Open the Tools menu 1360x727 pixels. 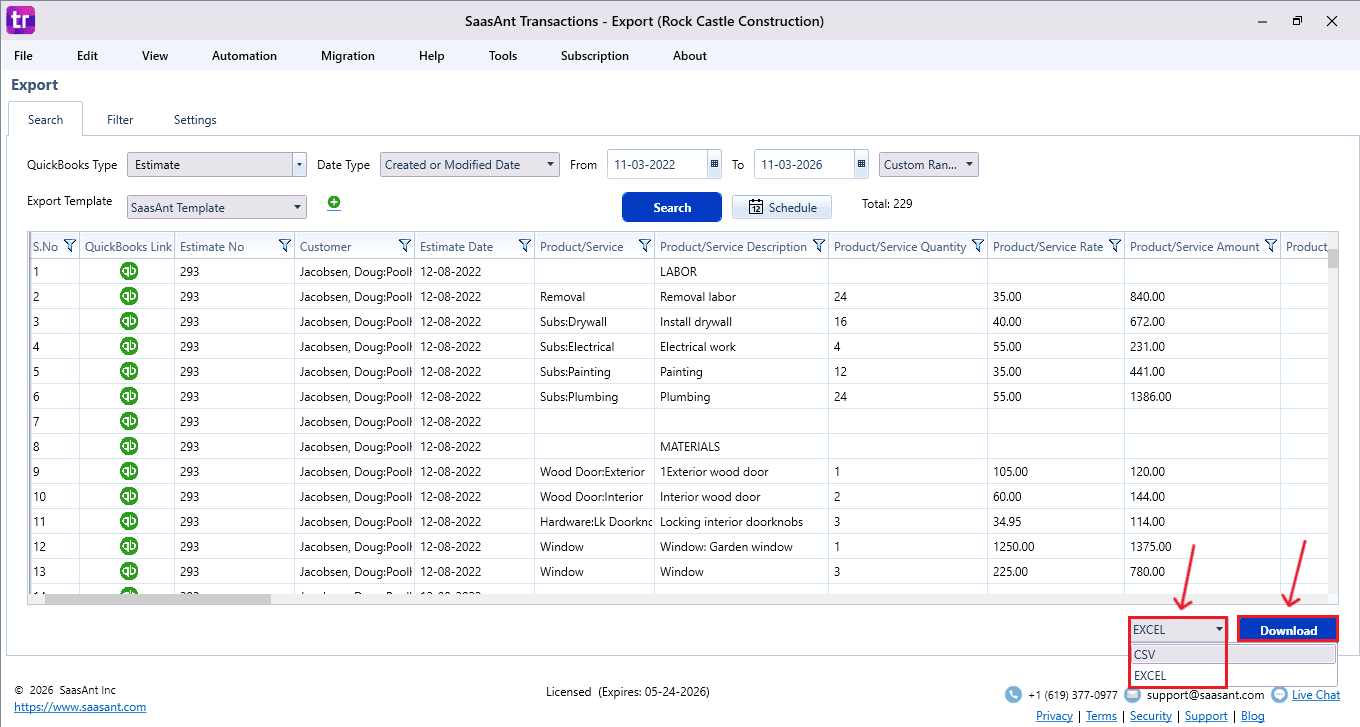point(502,56)
